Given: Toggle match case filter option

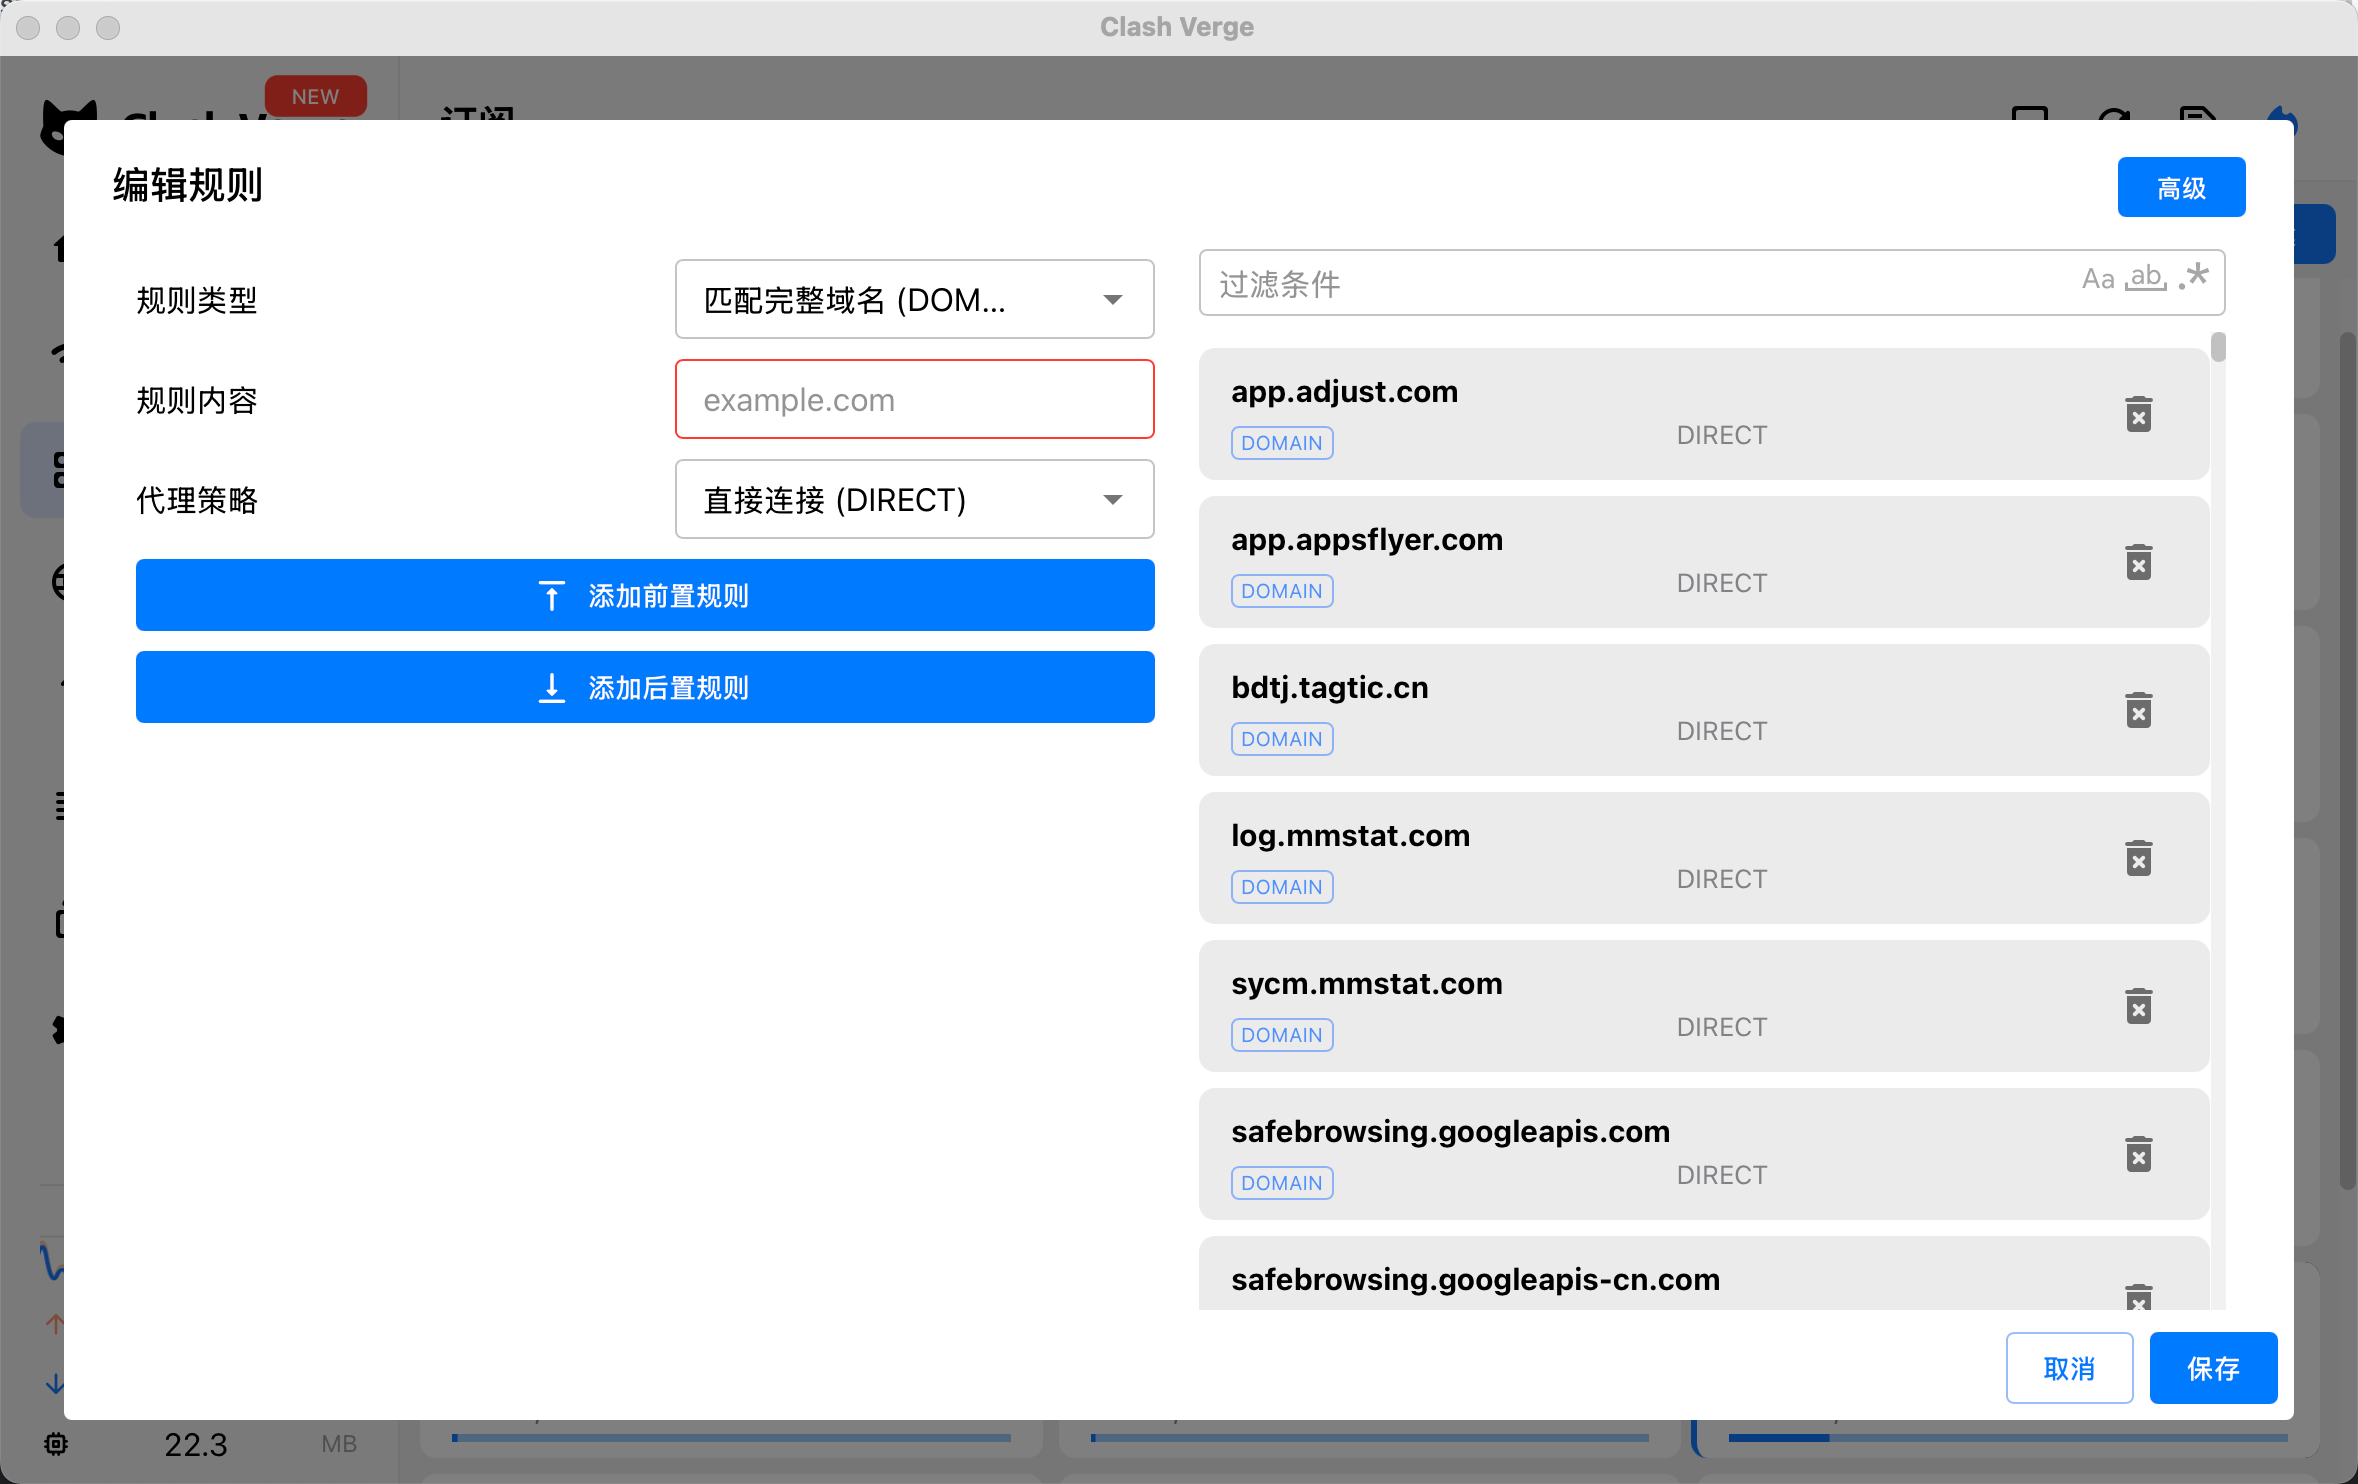Looking at the screenshot, I should (2097, 279).
